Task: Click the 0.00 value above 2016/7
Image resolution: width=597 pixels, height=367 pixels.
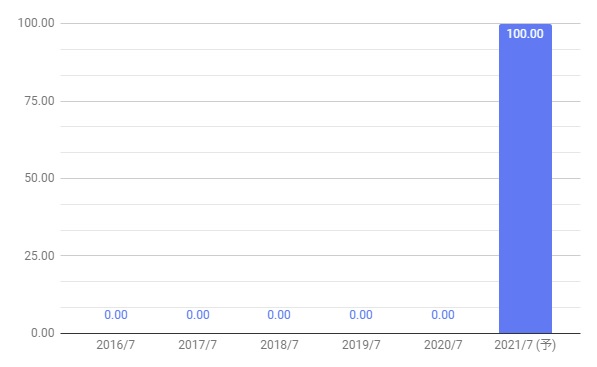Action: click(116, 315)
